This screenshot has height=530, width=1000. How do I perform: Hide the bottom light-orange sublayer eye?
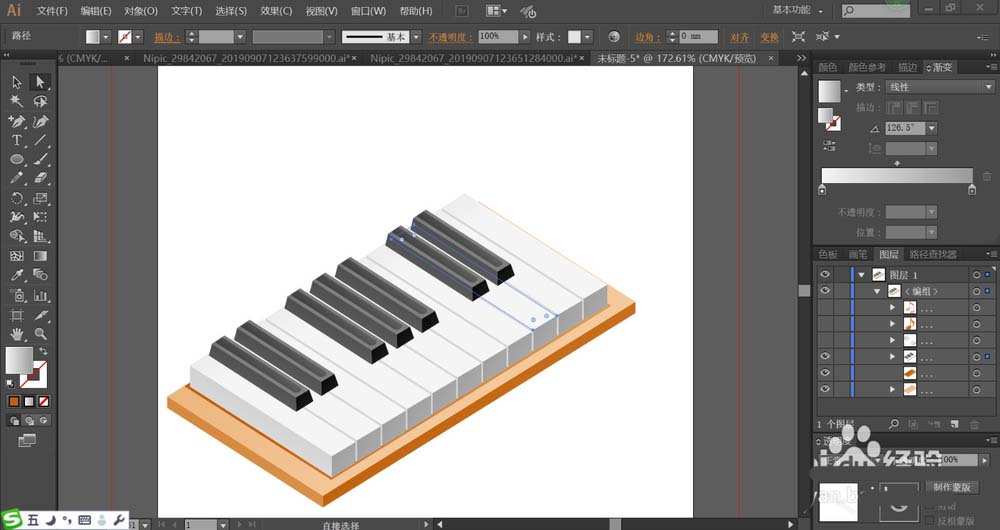[x=825, y=389]
